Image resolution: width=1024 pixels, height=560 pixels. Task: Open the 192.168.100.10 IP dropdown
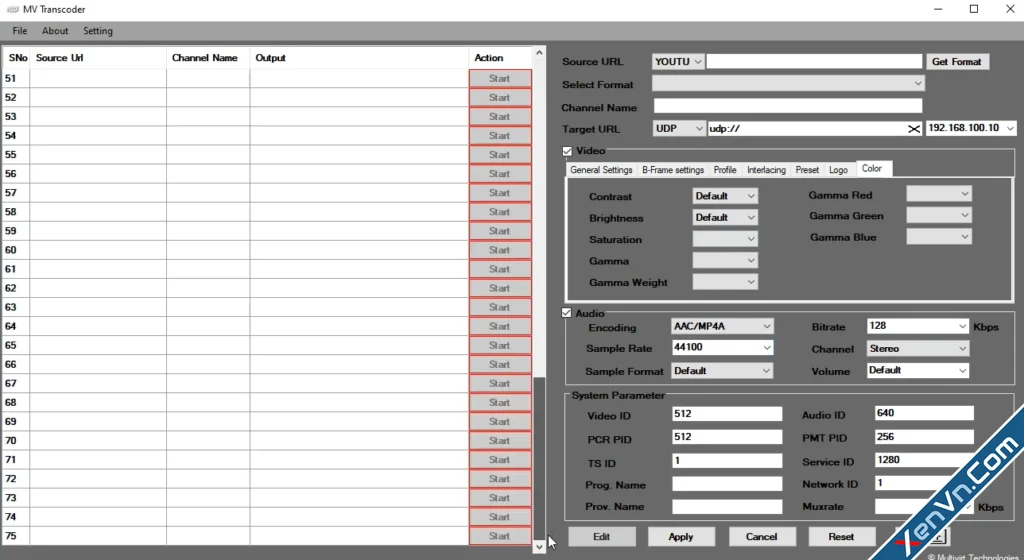pos(971,128)
